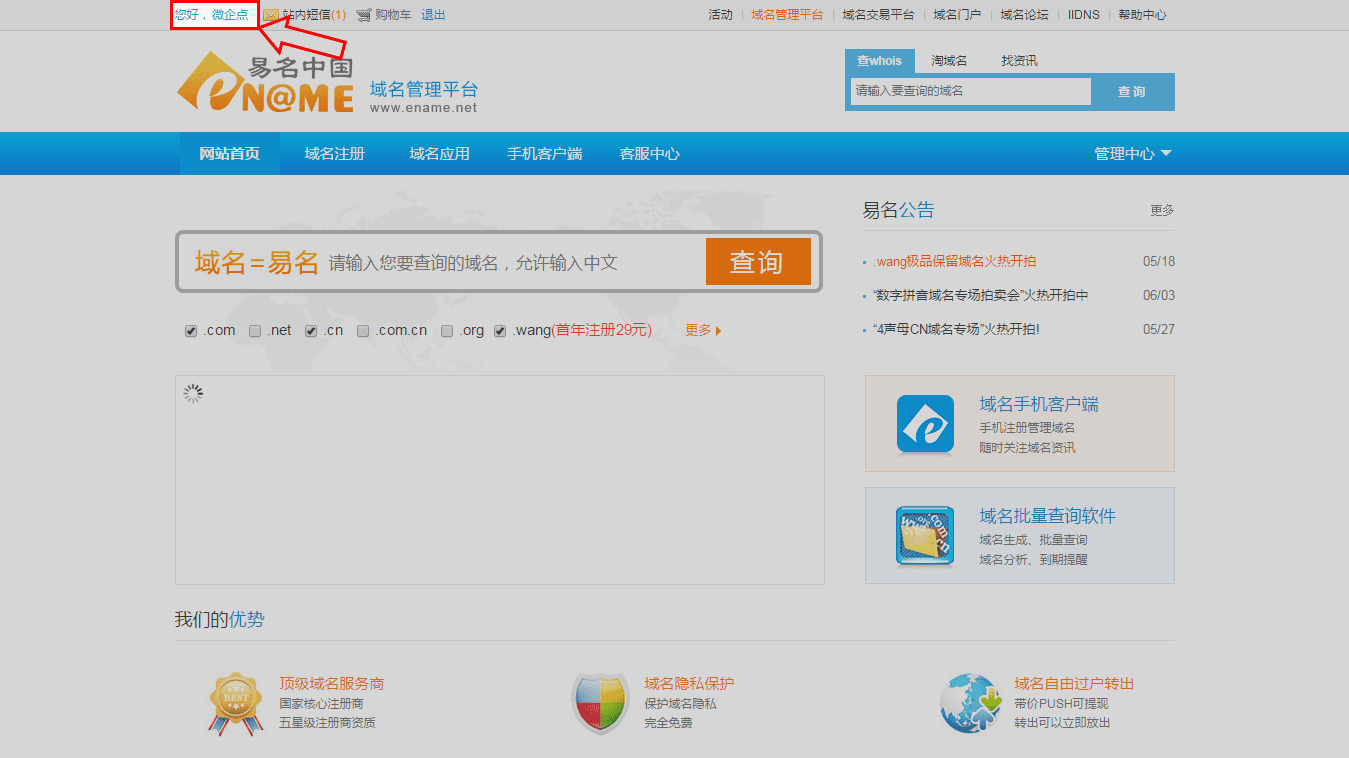Select the 查whois tab
This screenshot has width=1349, height=758.
click(879, 61)
